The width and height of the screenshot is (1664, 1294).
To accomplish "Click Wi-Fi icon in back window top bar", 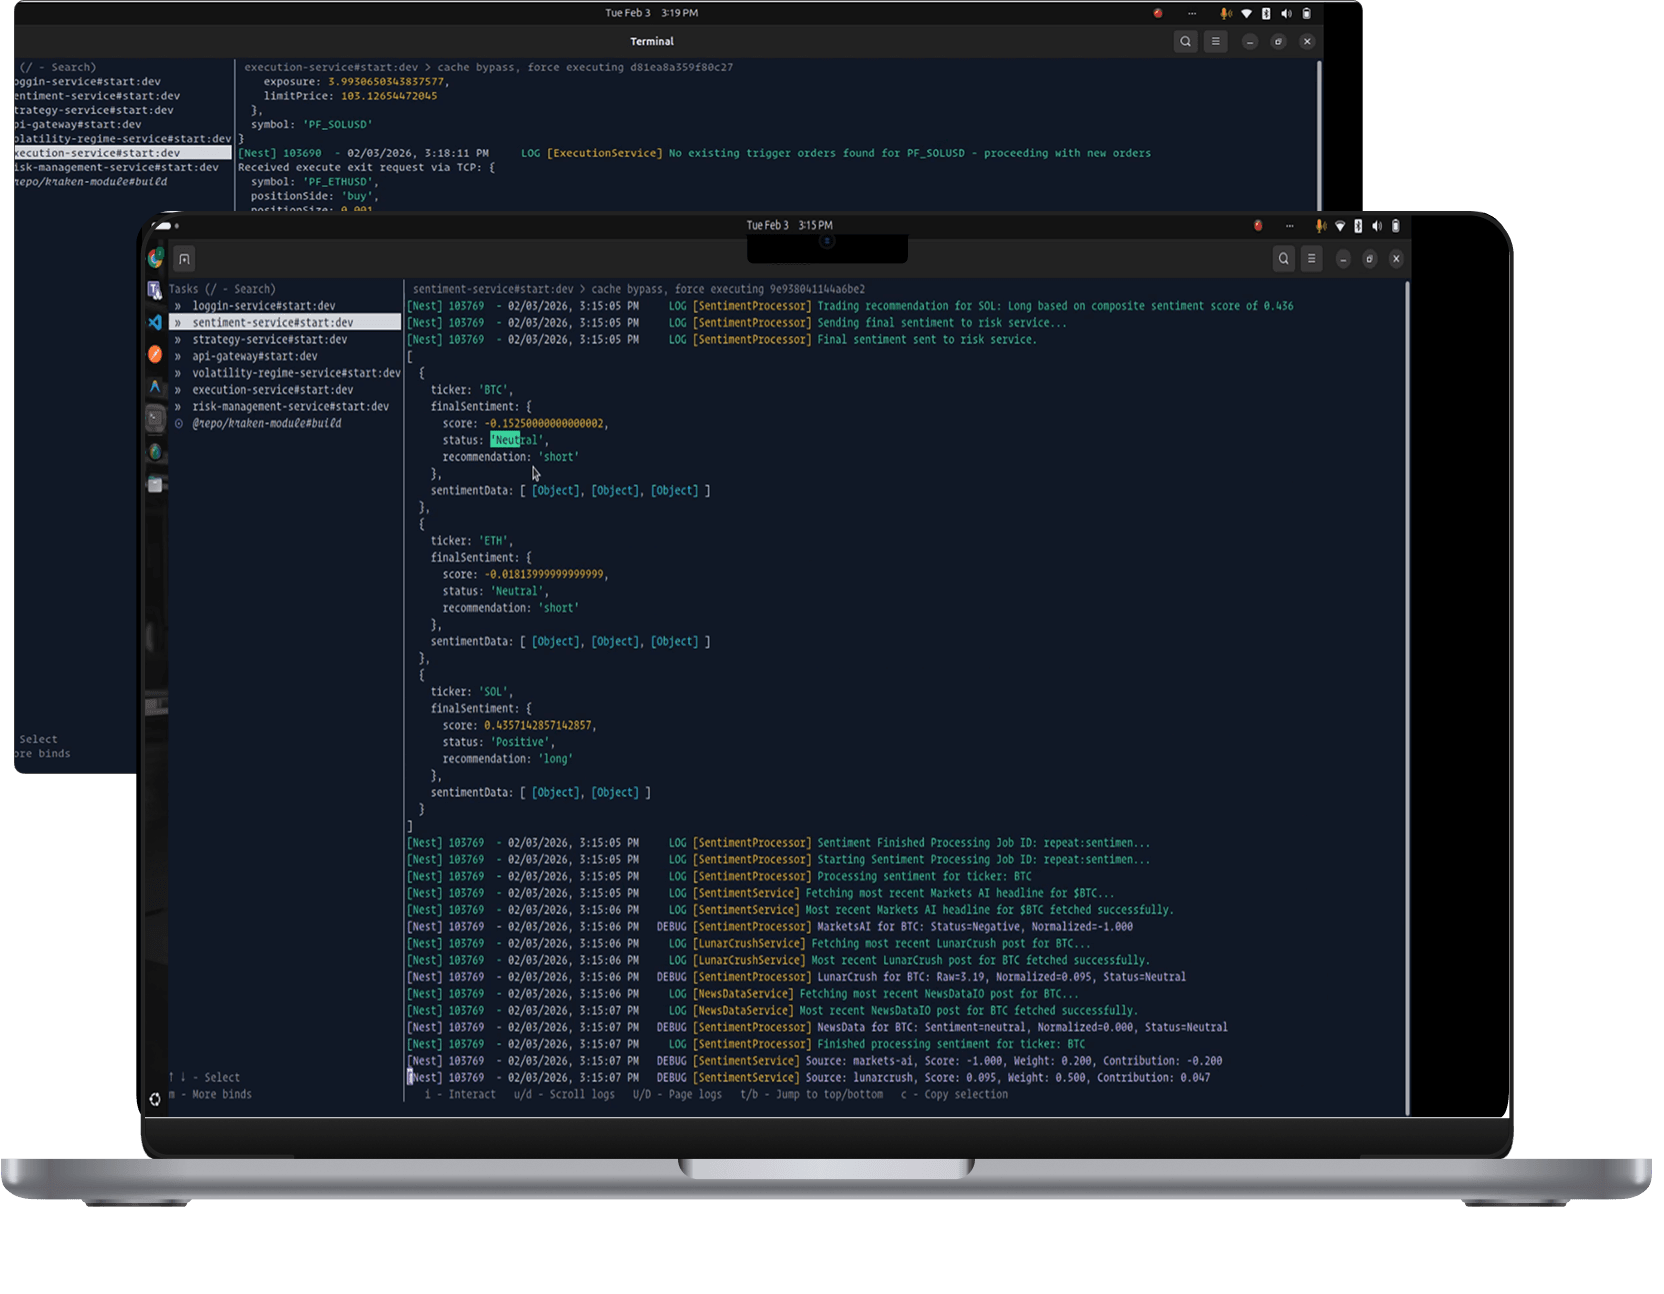I will point(1246,14).
